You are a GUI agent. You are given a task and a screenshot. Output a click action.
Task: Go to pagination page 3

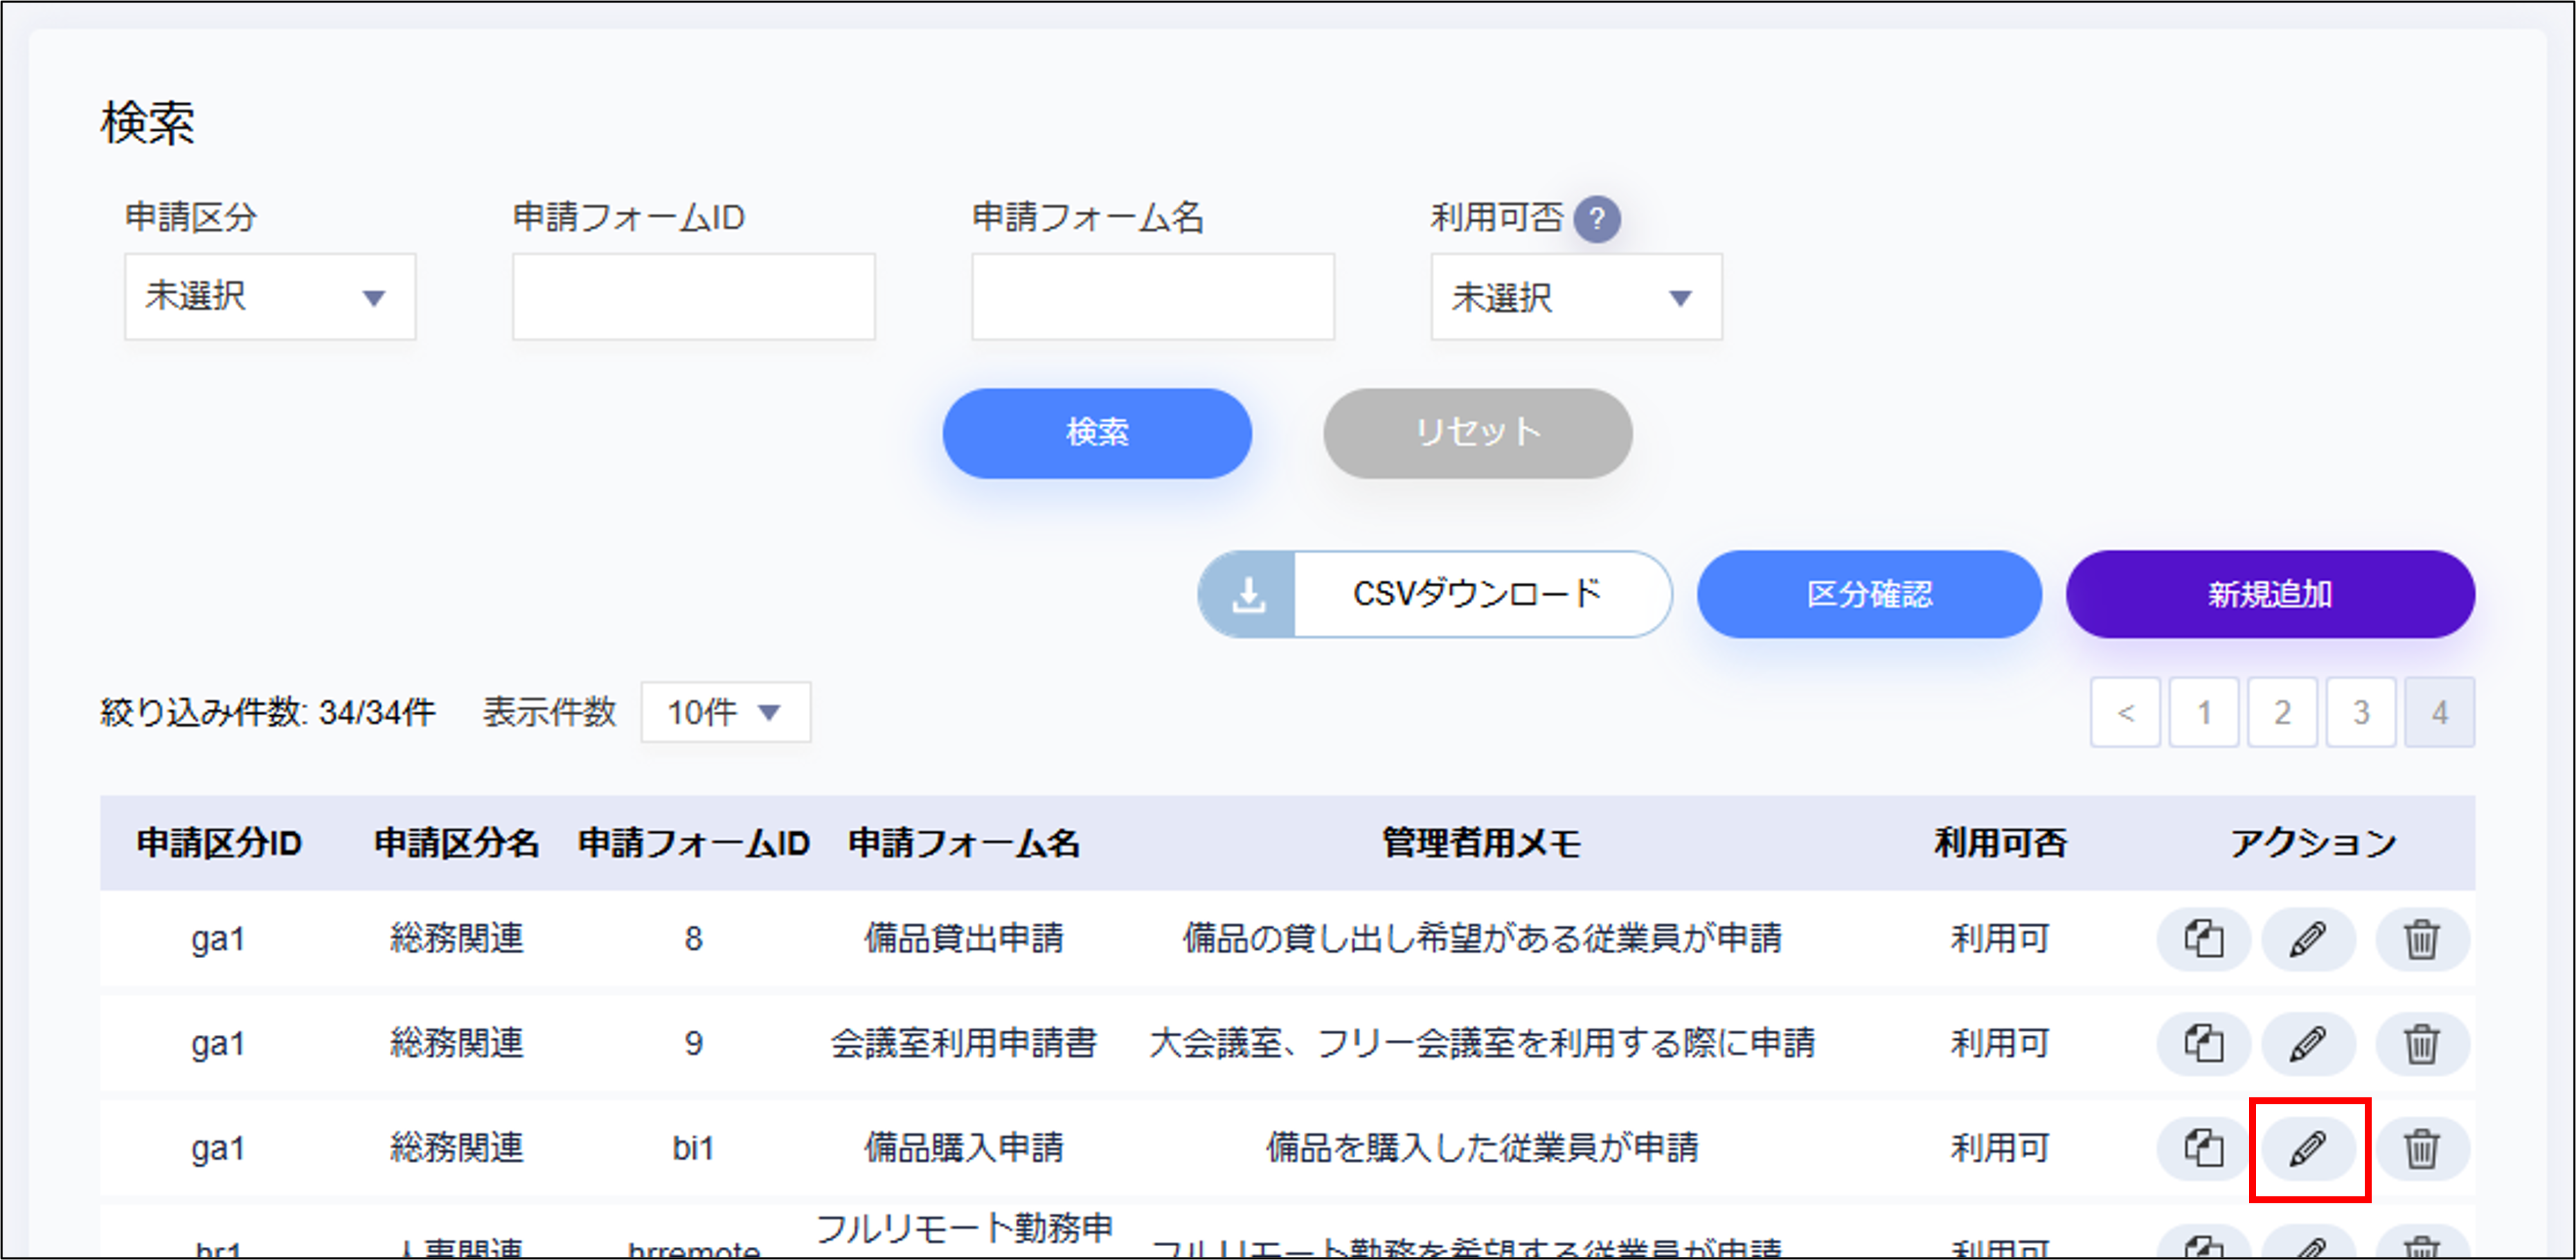pos(2360,712)
